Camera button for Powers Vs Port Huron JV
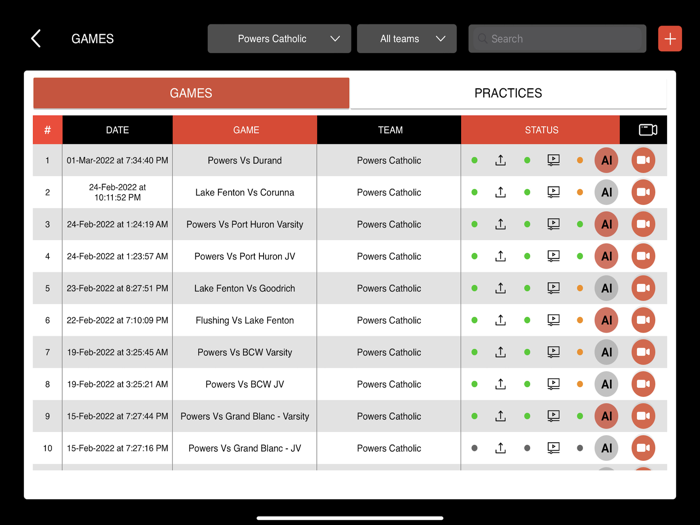The width and height of the screenshot is (700, 525). 643,256
